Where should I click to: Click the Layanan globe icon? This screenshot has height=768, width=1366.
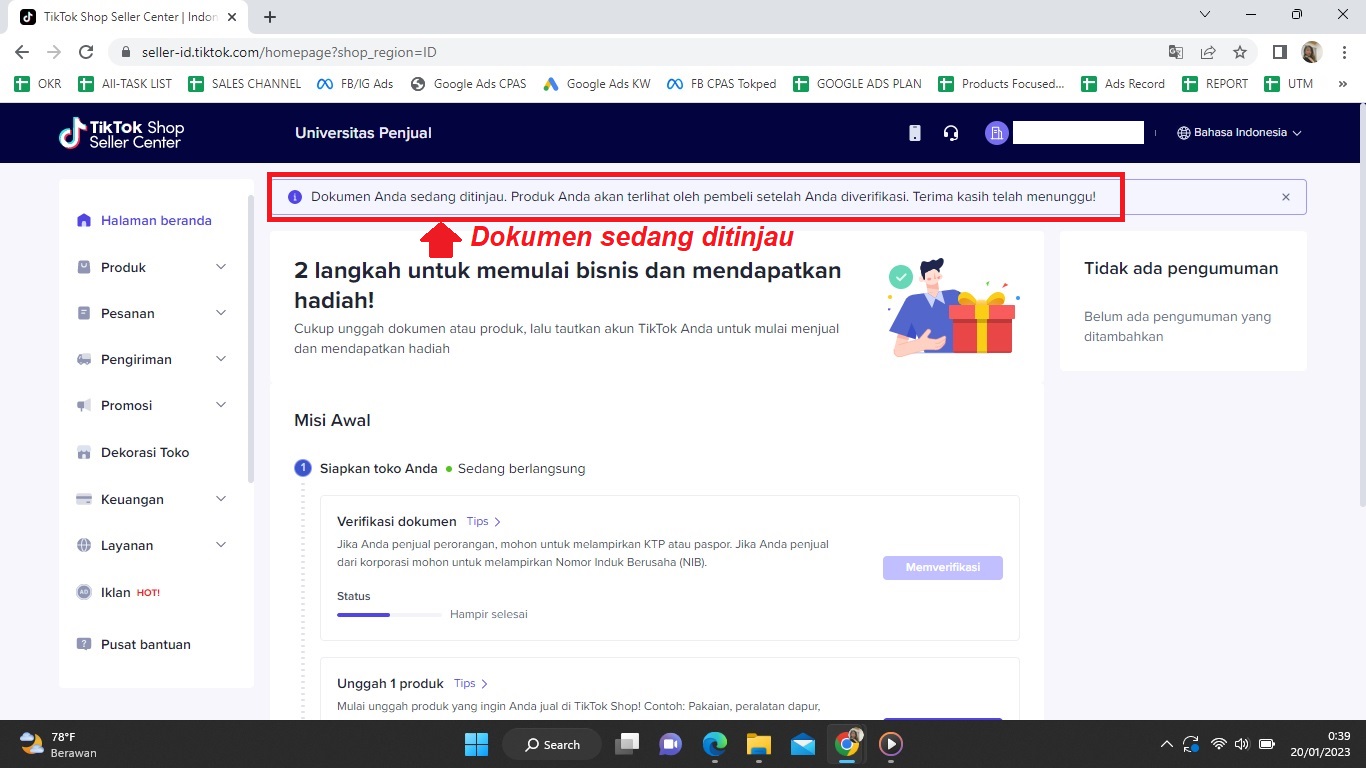[x=84, y=545]
